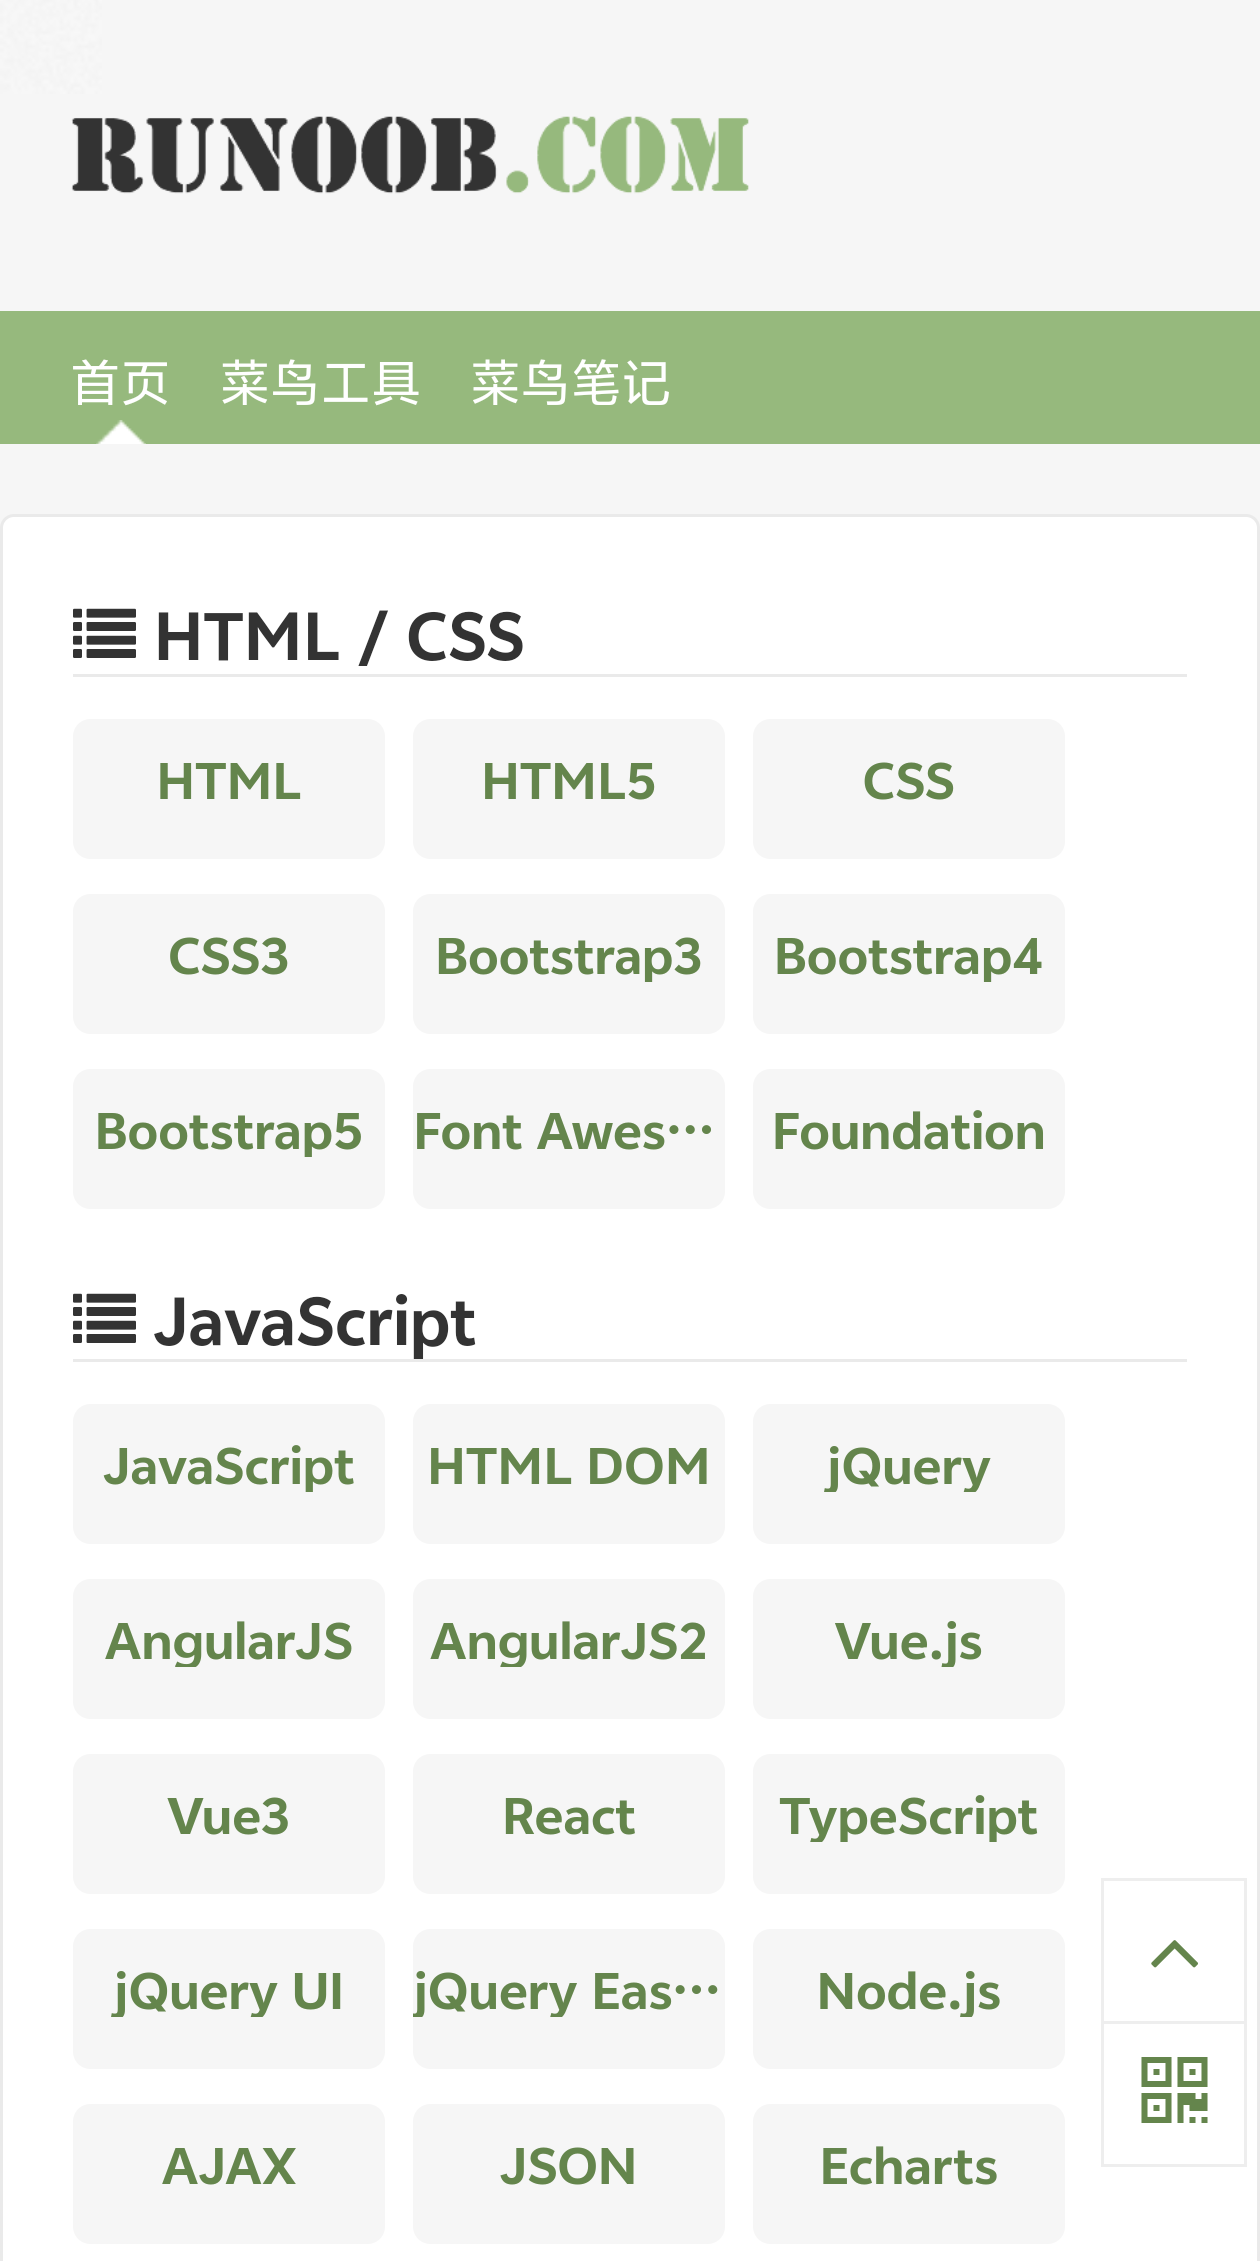Select the 首页 tab
Image resolution: width=1260 pixels, height=2261 pixels.
(x=120, y=383)
